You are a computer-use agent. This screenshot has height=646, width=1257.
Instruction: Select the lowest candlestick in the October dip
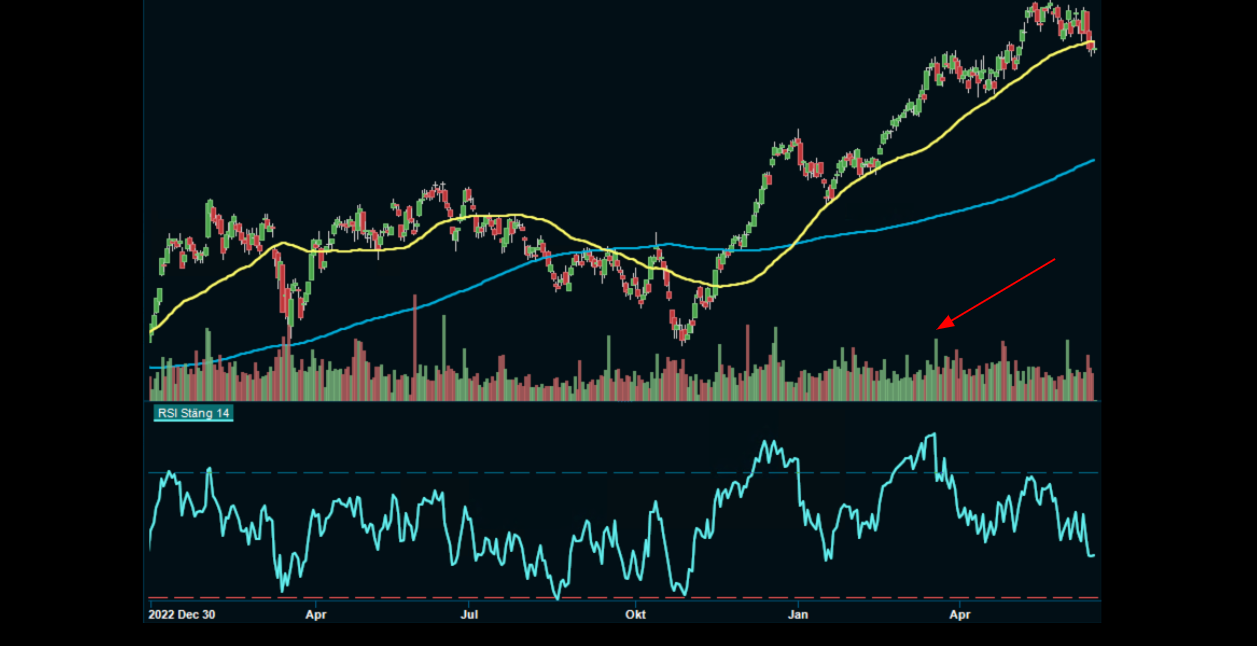pos(681,332)
